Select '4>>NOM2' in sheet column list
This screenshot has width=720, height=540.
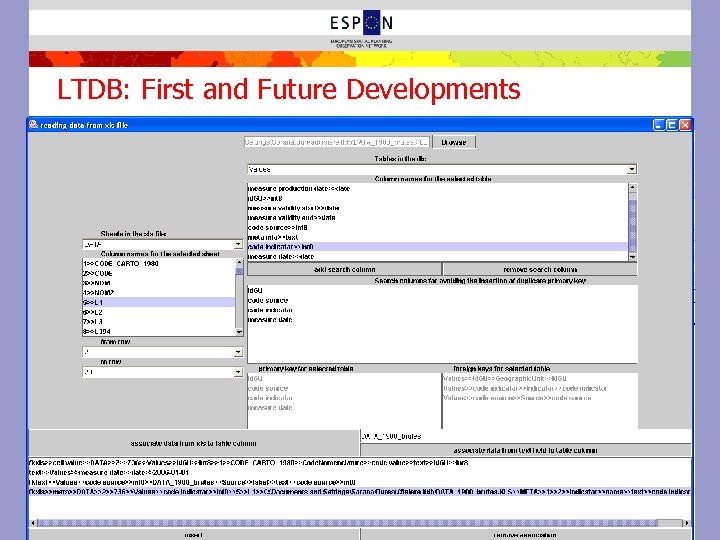(x=159, y=292)
